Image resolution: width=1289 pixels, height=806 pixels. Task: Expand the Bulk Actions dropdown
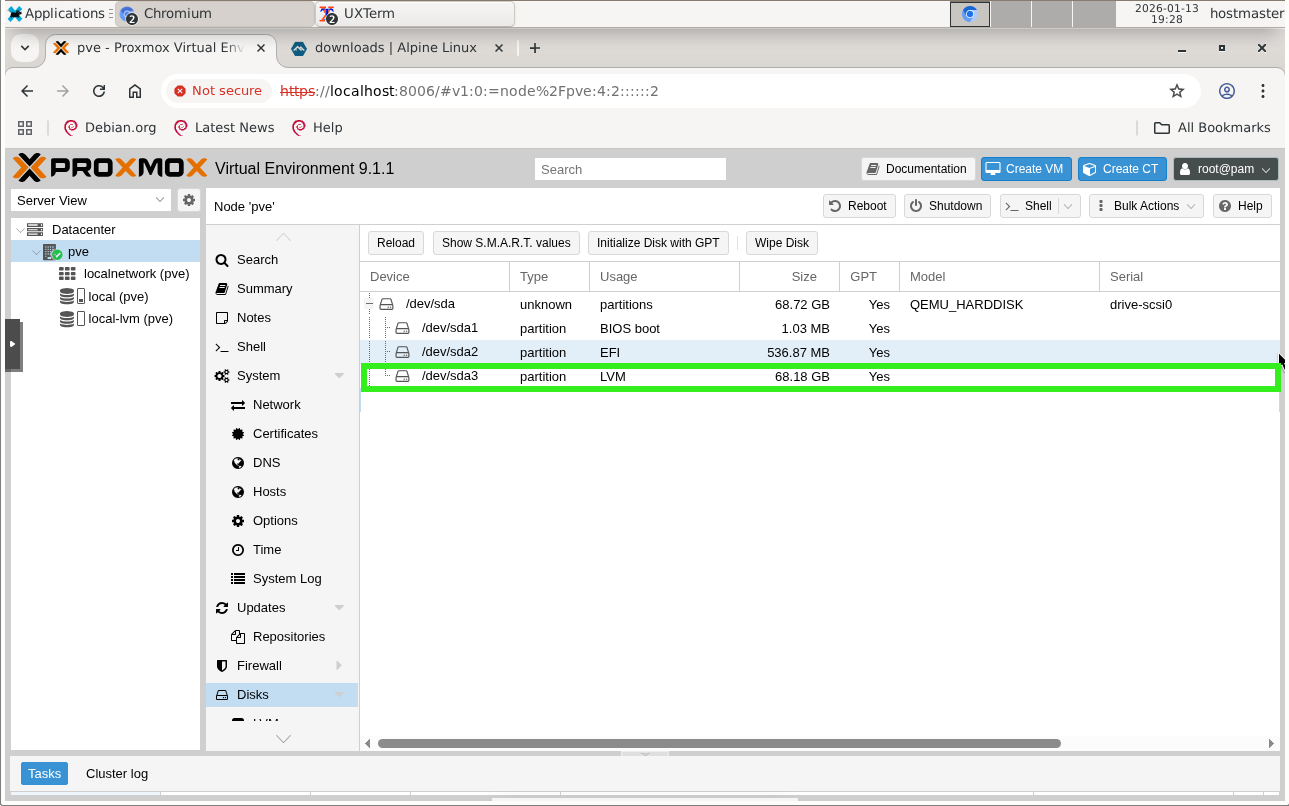[x=1145, y=206]
